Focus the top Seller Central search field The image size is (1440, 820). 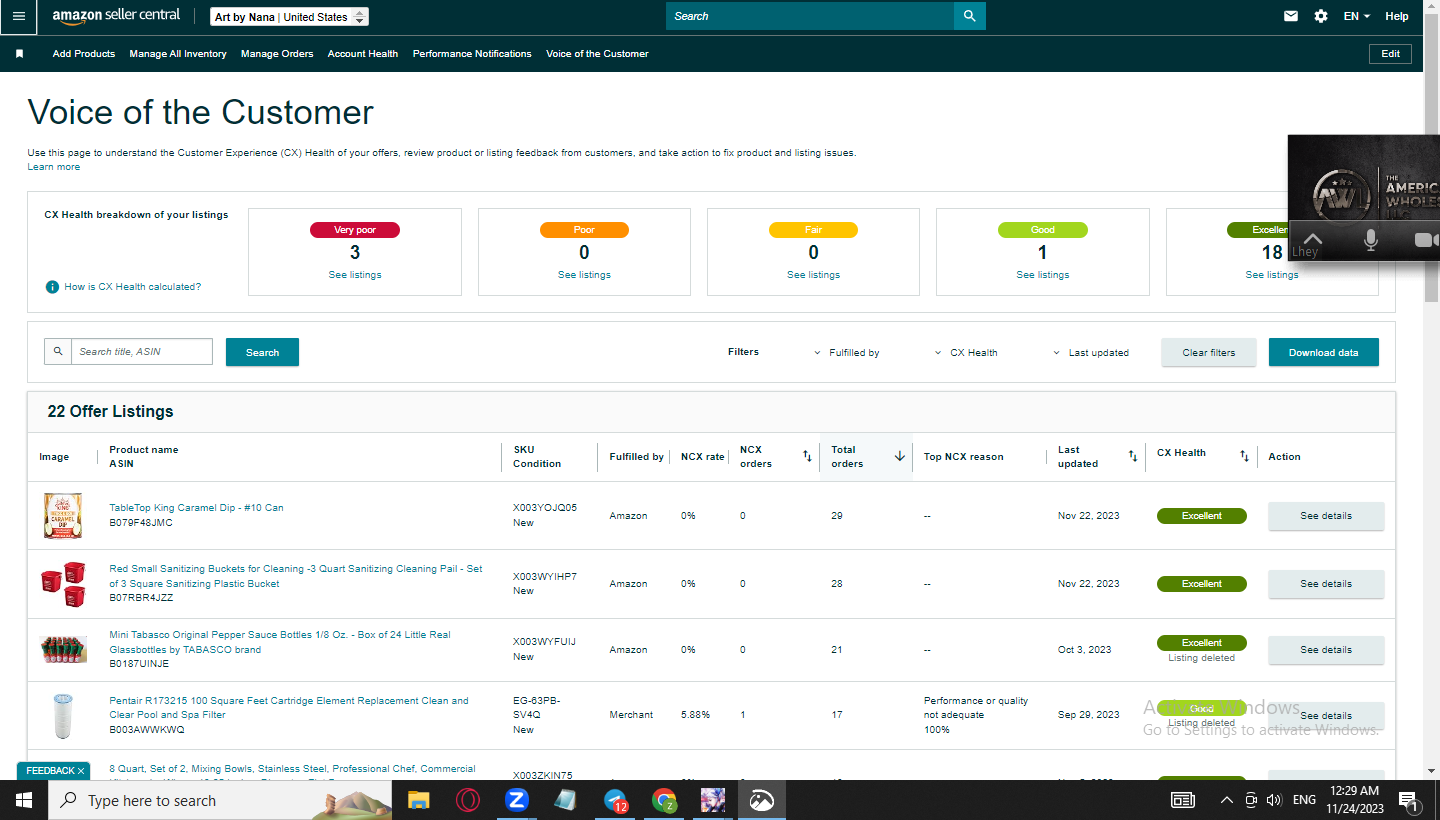point(810,16)
